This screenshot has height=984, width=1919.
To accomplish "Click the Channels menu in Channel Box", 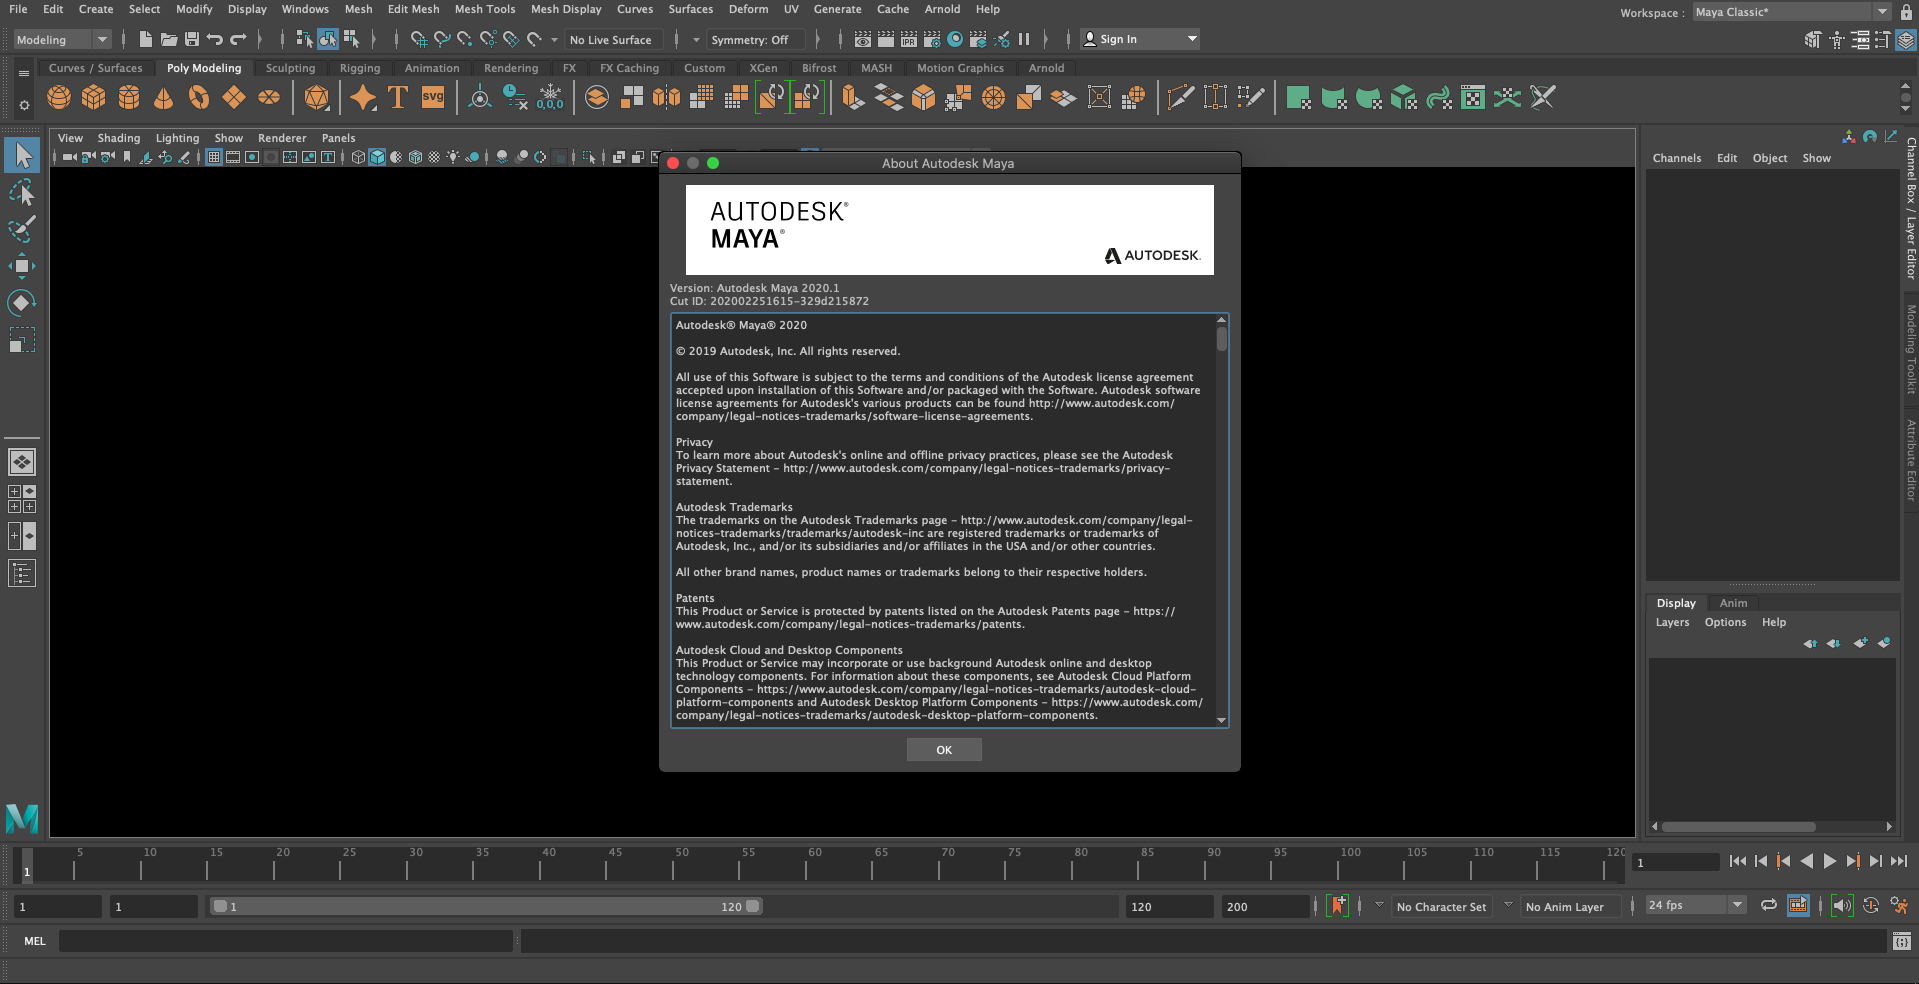I will click(1677, 158).
